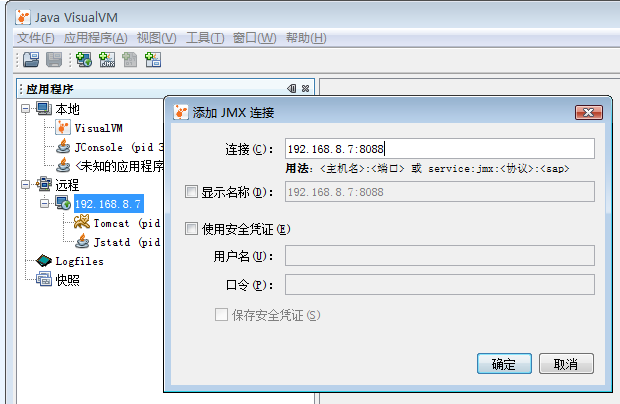Enable the 显示名称 checkbox
This screenshot has width=620, height=404.
coord(191,192)
